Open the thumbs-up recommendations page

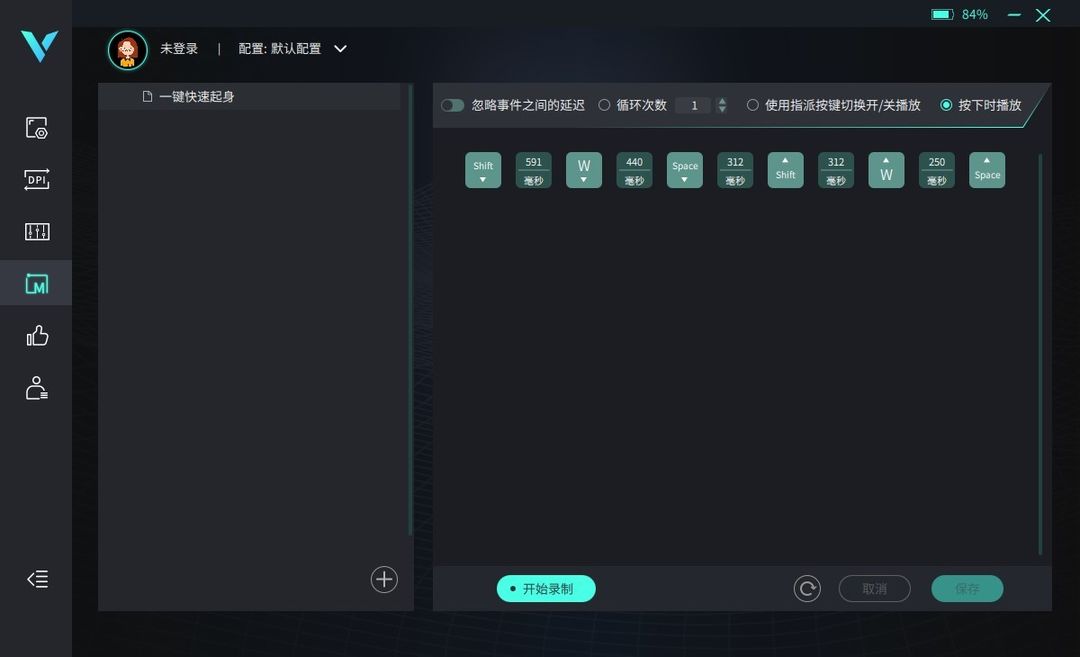coord(37,336)
